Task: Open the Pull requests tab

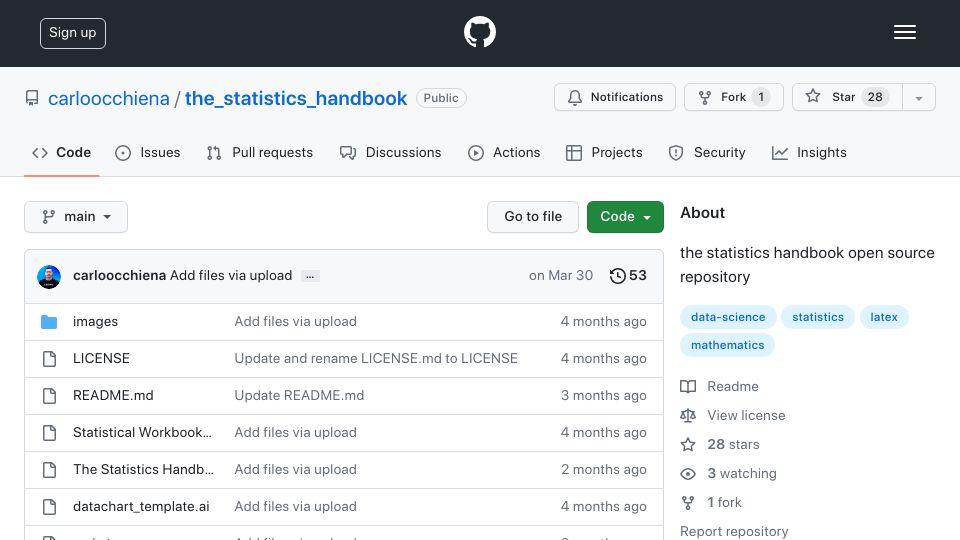Action: coord(260,152)
